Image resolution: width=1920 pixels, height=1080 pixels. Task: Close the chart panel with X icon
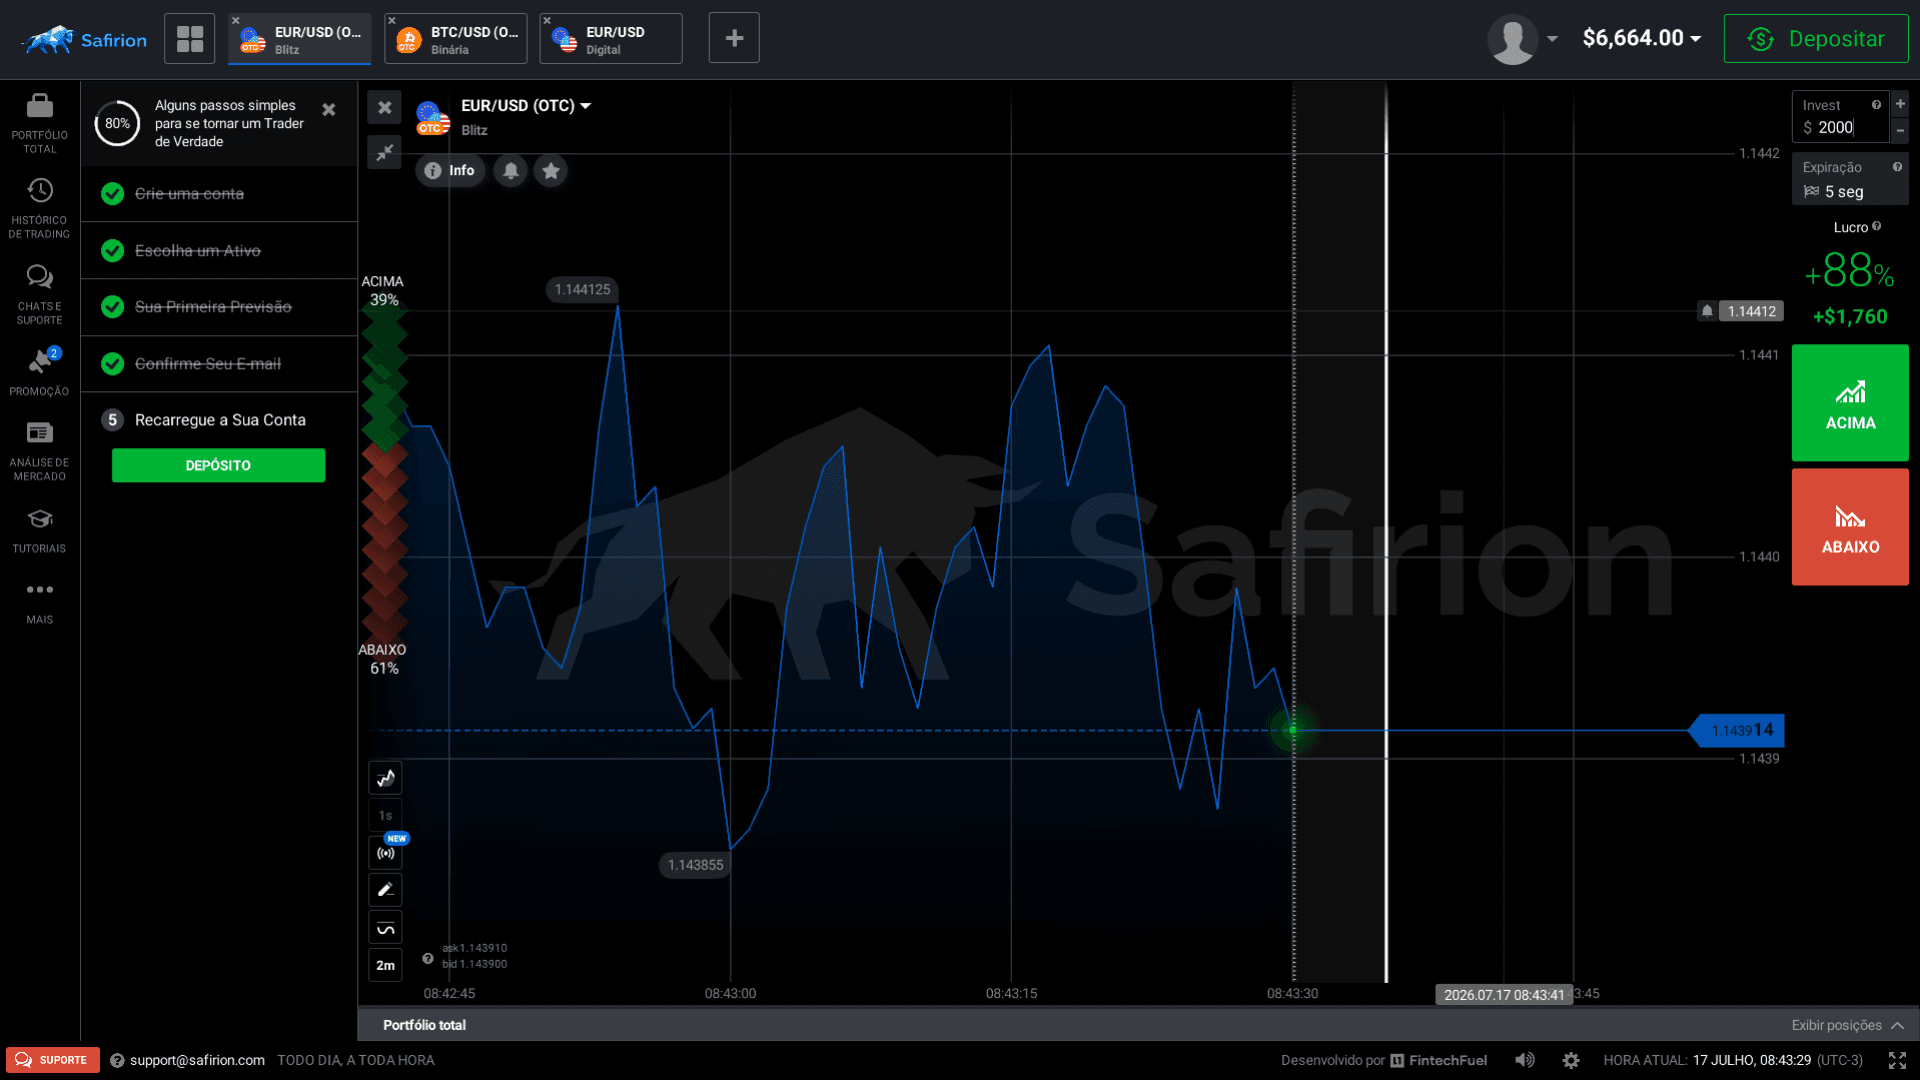pyautogui.click(x=384, y=107)
